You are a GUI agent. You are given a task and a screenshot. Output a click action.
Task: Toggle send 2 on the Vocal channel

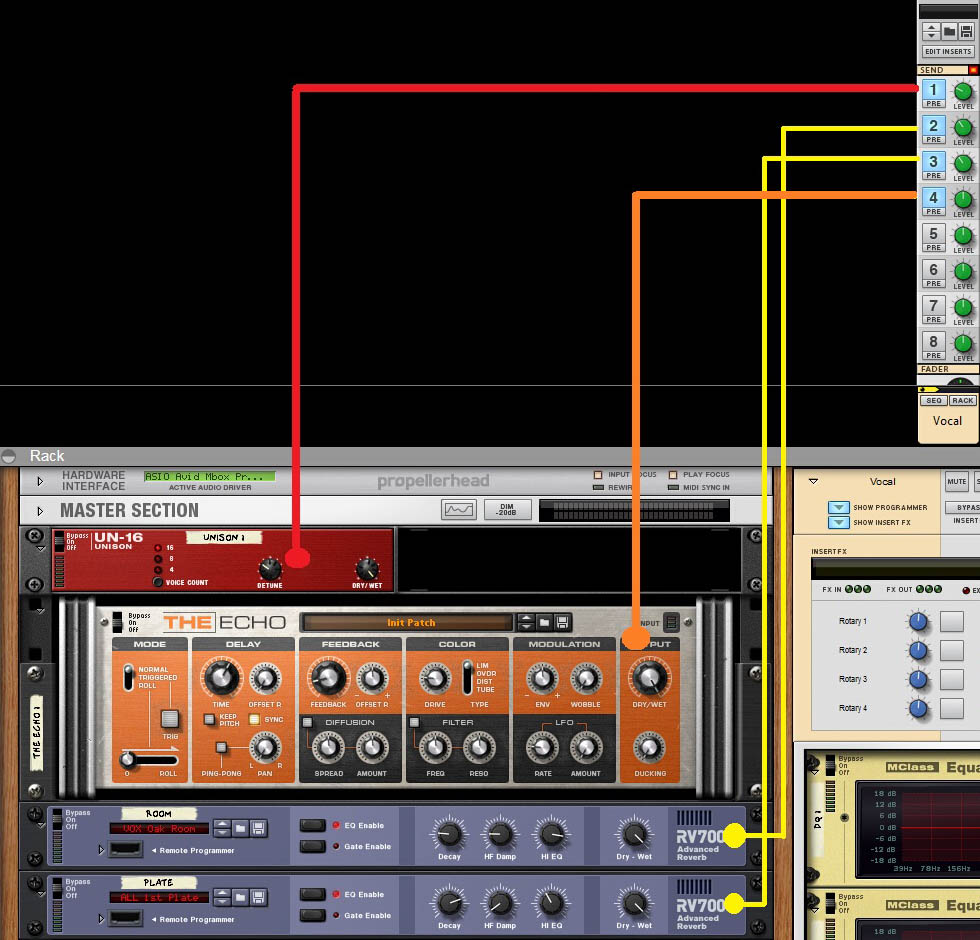pos(933,126)
